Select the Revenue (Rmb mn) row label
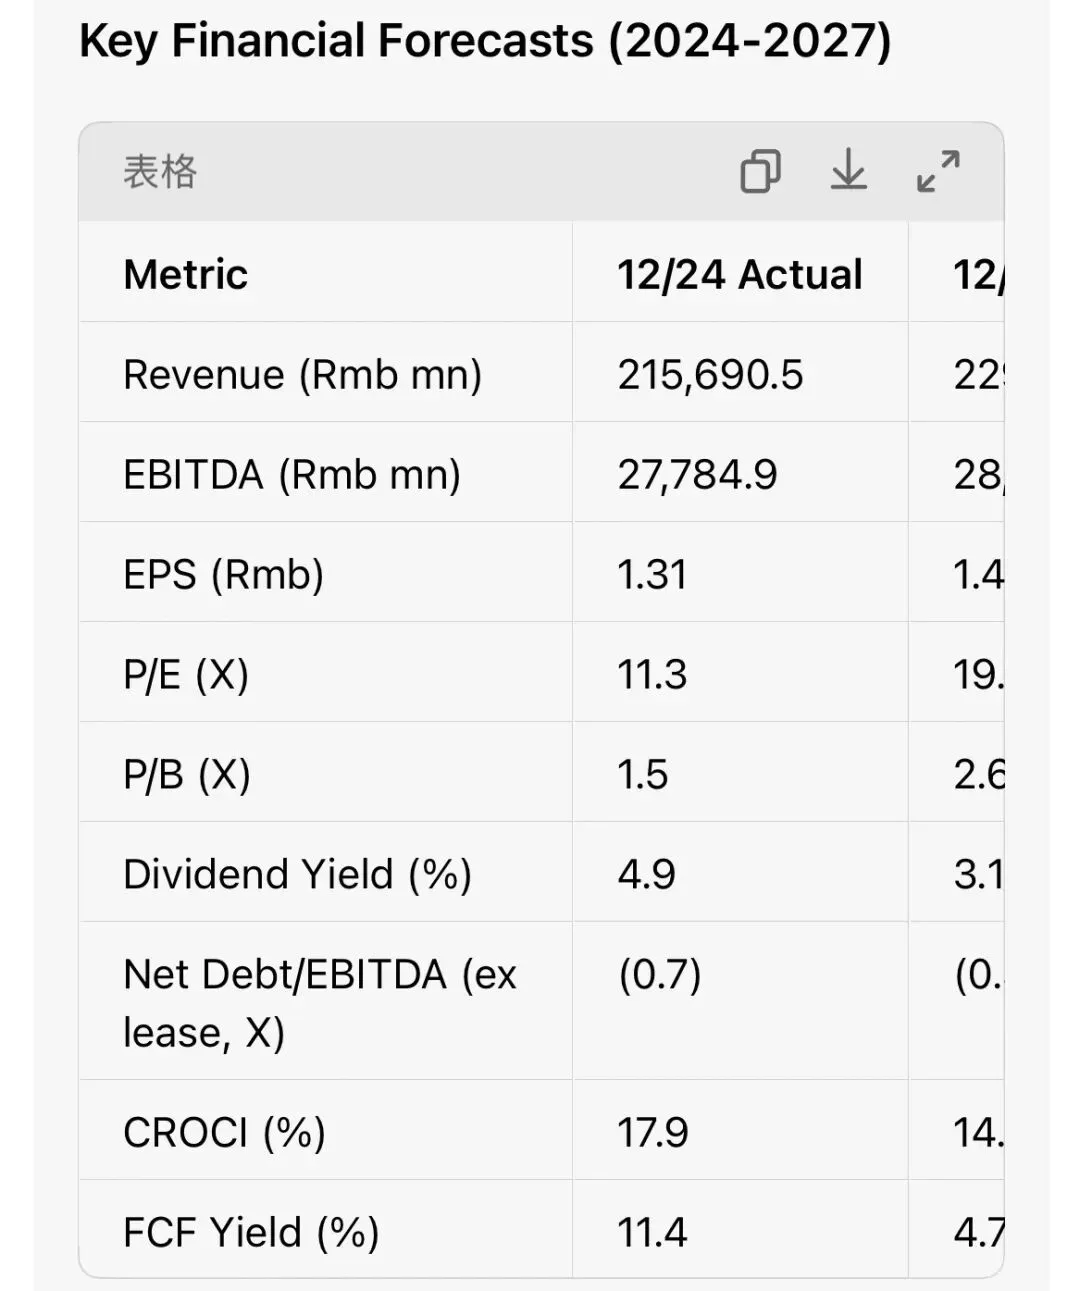The width and height of the screenshot is (1080, 1291). coord(302,375)
